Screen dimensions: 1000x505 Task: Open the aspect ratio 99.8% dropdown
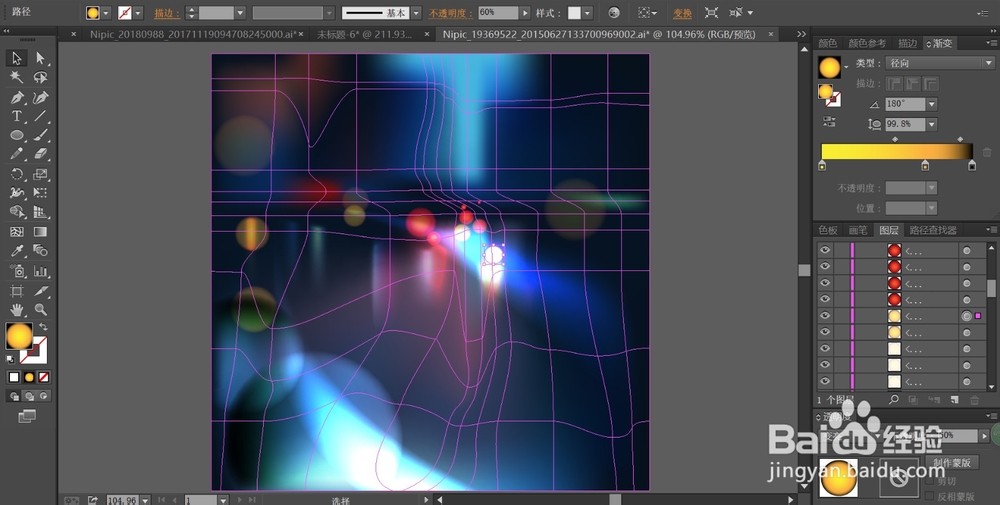pos(932,124)
